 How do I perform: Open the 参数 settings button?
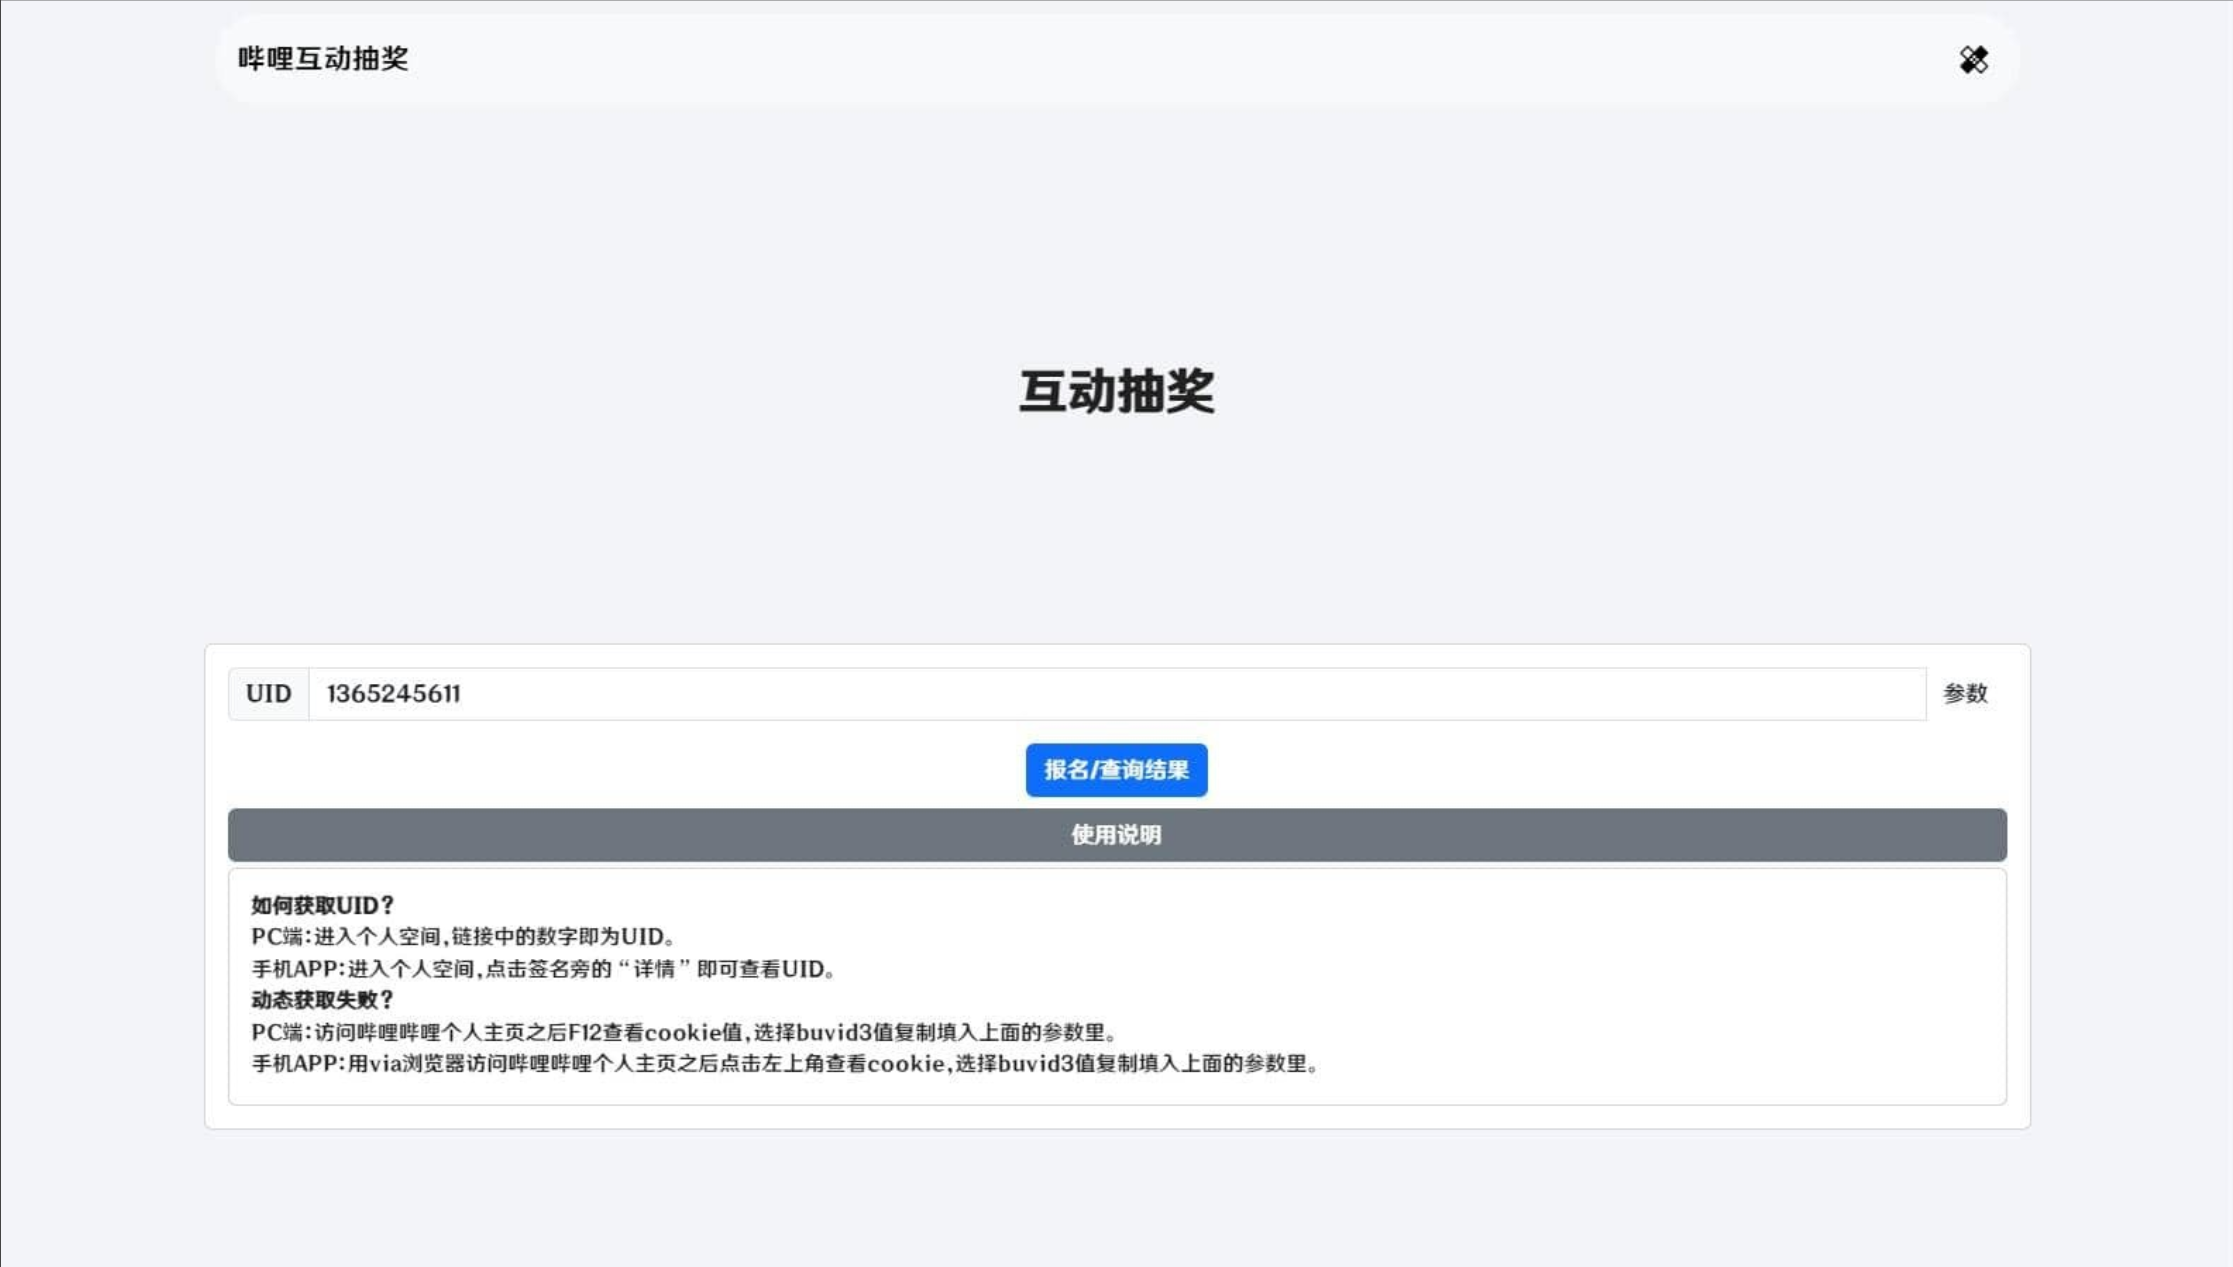pyautogui.click(x=1965, y=694)
